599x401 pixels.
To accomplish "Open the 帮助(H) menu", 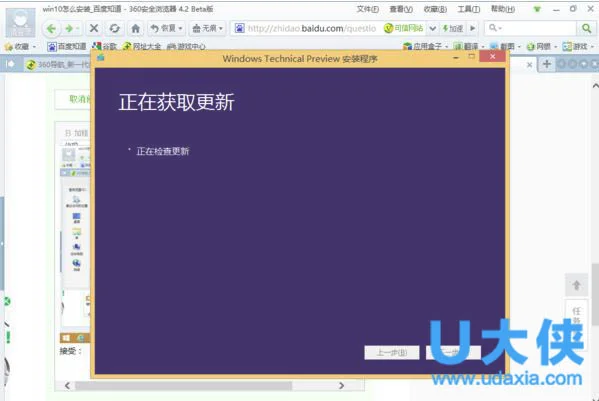I will tap(503, 9).
